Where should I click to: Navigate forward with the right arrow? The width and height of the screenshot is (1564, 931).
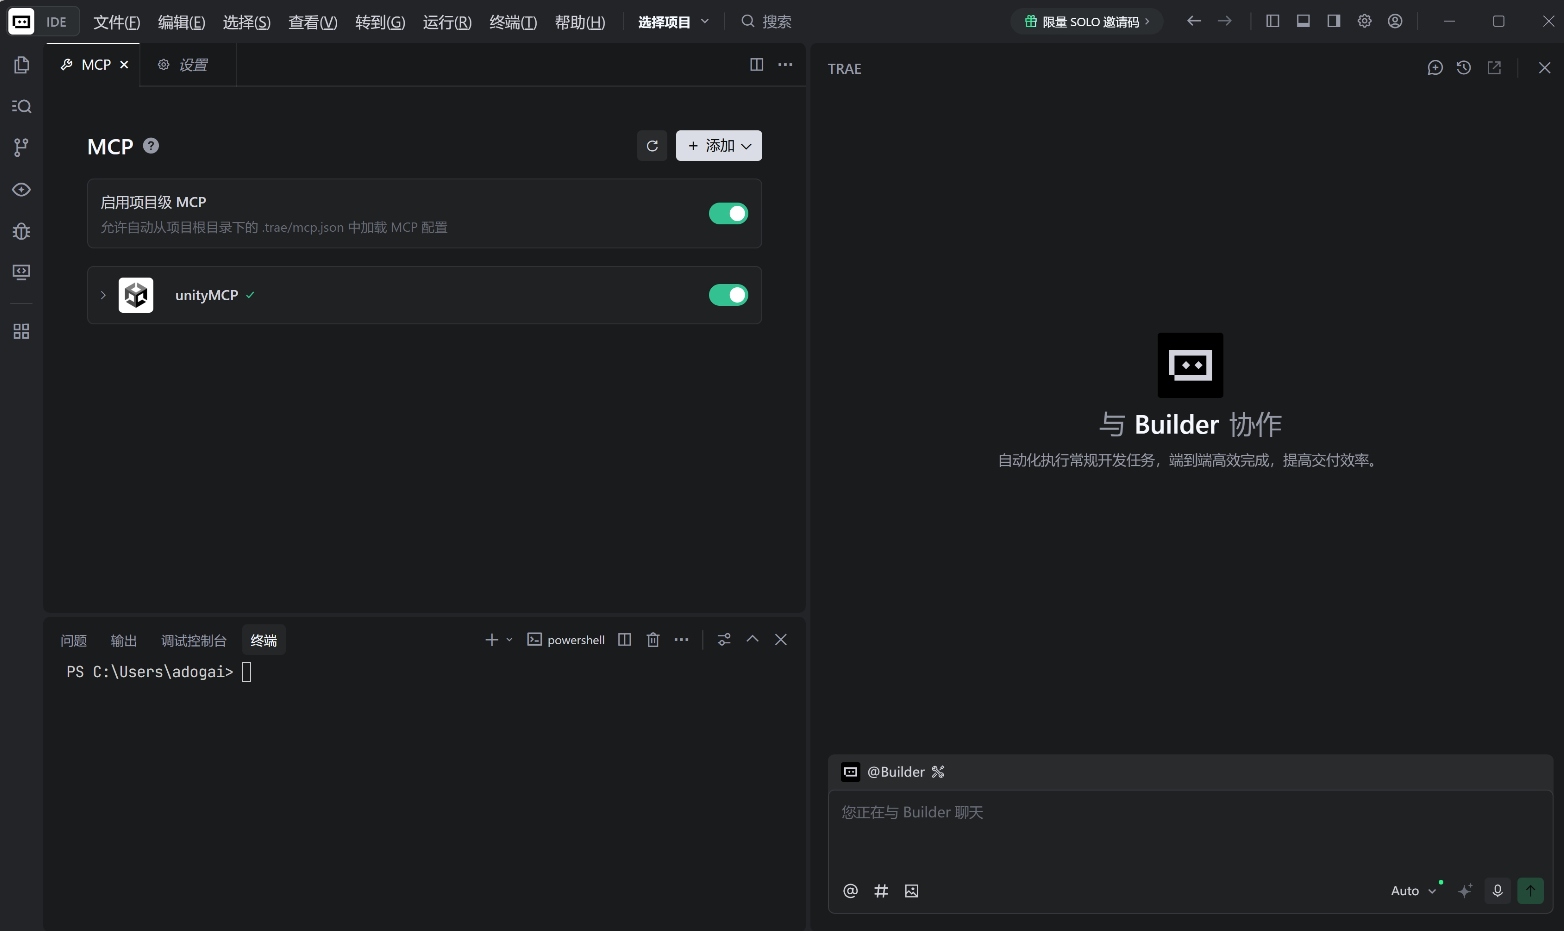point(1225,21)
